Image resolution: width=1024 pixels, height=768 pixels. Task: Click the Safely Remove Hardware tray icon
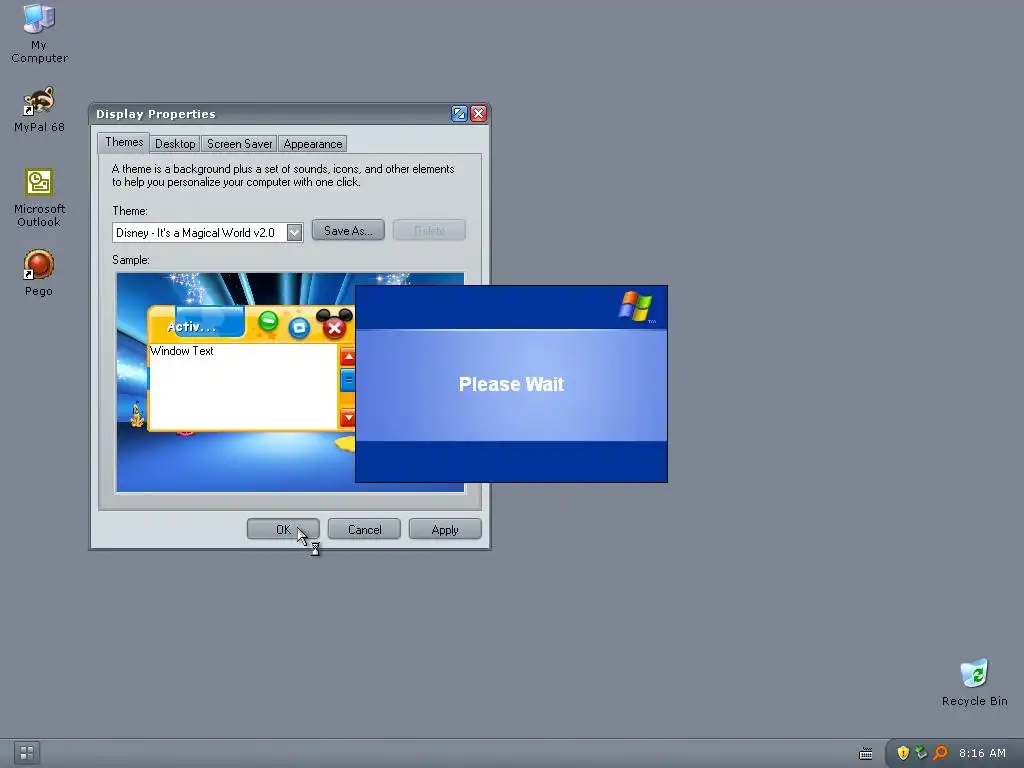(921, 753)
